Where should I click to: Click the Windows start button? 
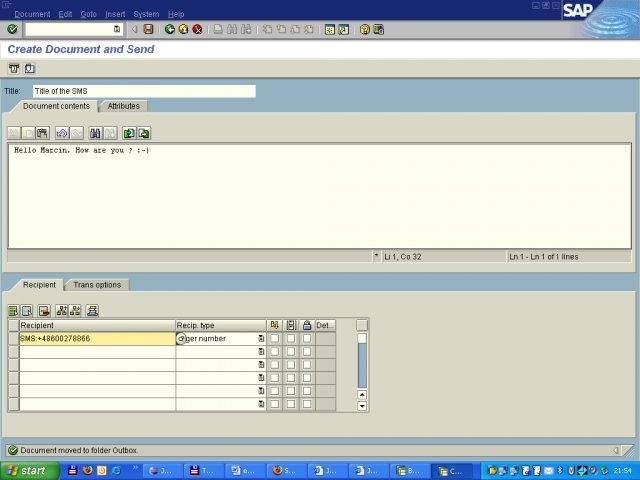27,470
